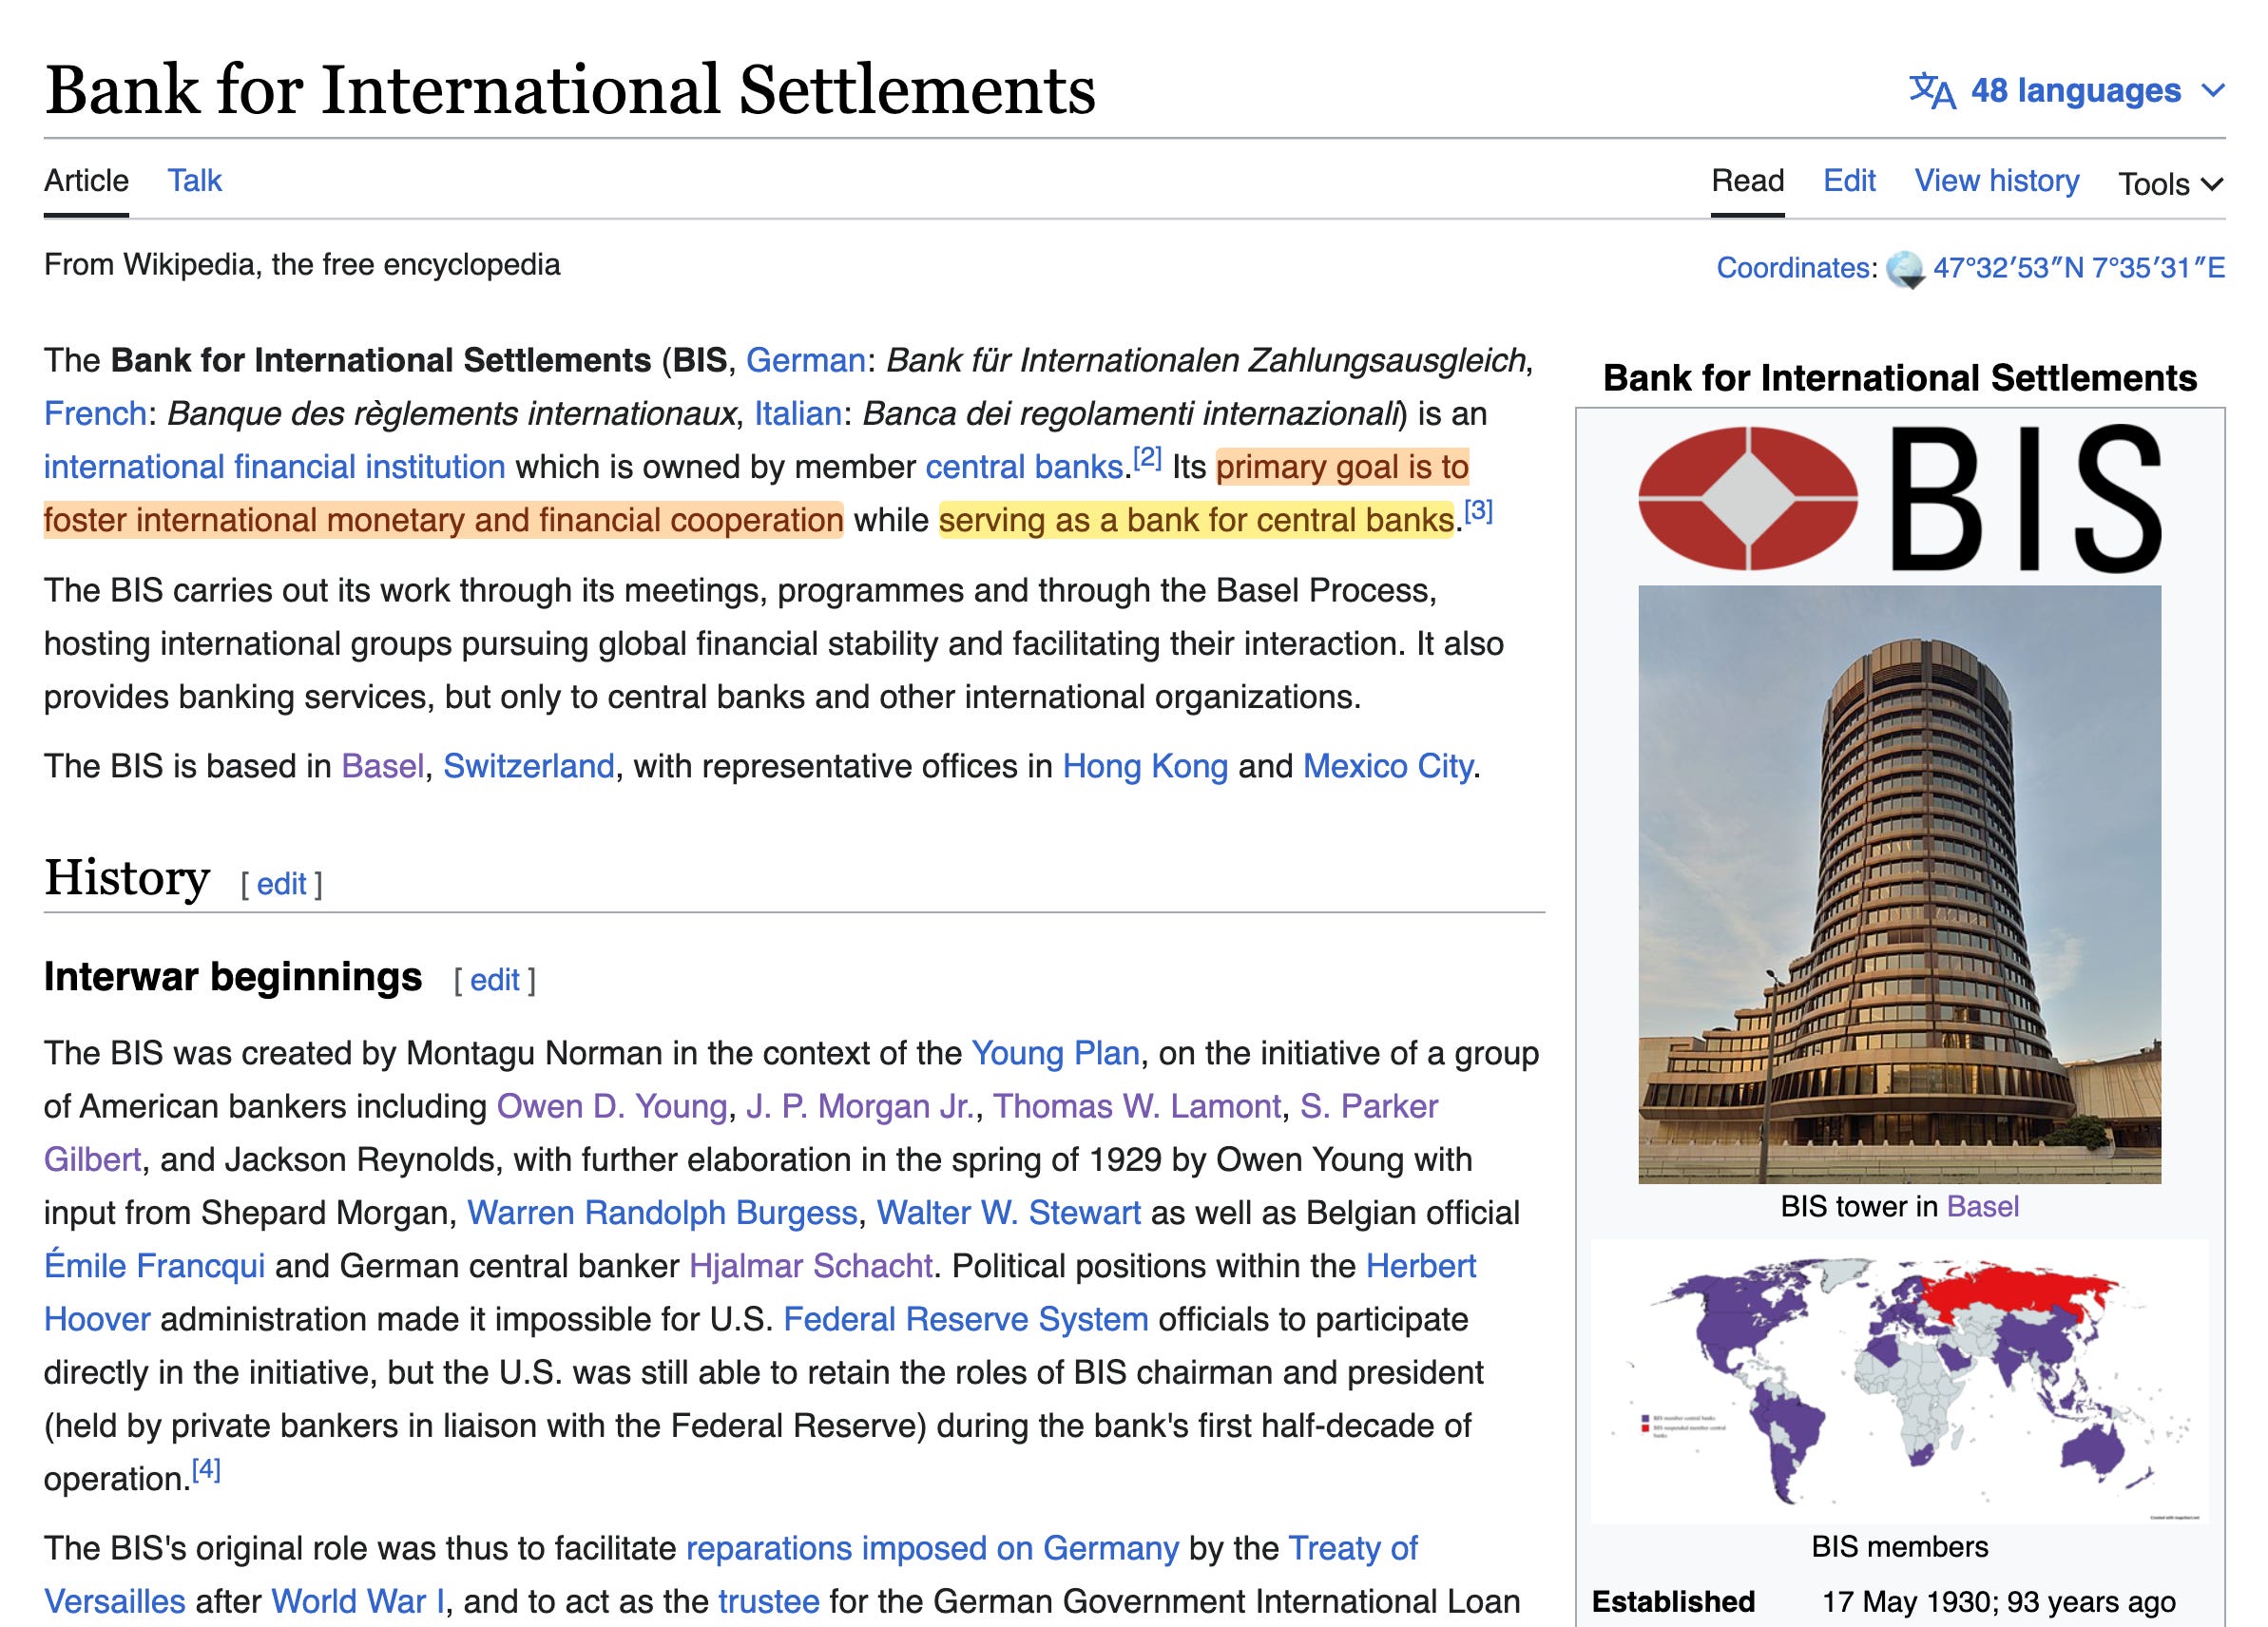The width and height of the screenshot is (2268, 1627).
Task: Open the Switzerland link
Action: [x=528, y=766]
